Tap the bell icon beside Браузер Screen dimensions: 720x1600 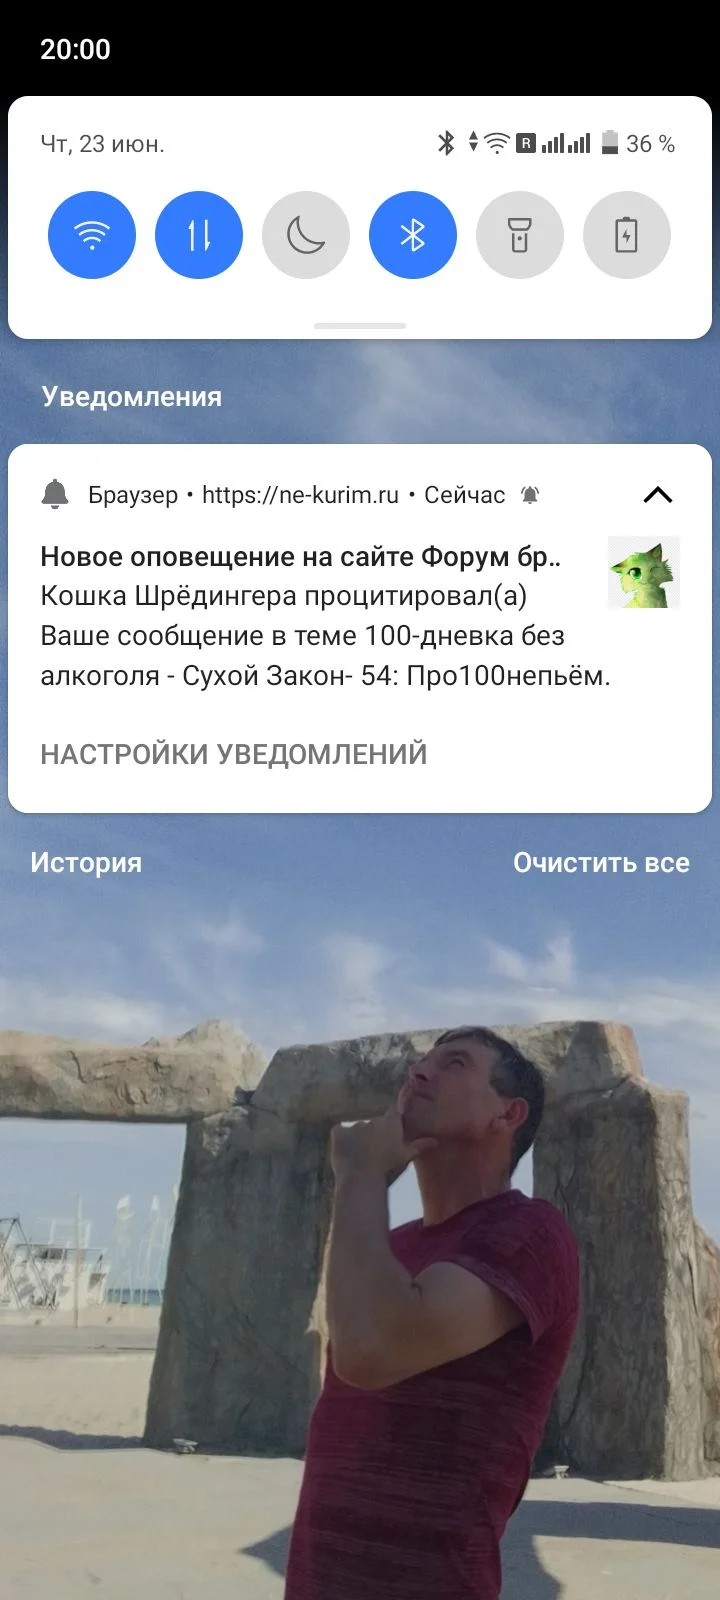[55, 494]
